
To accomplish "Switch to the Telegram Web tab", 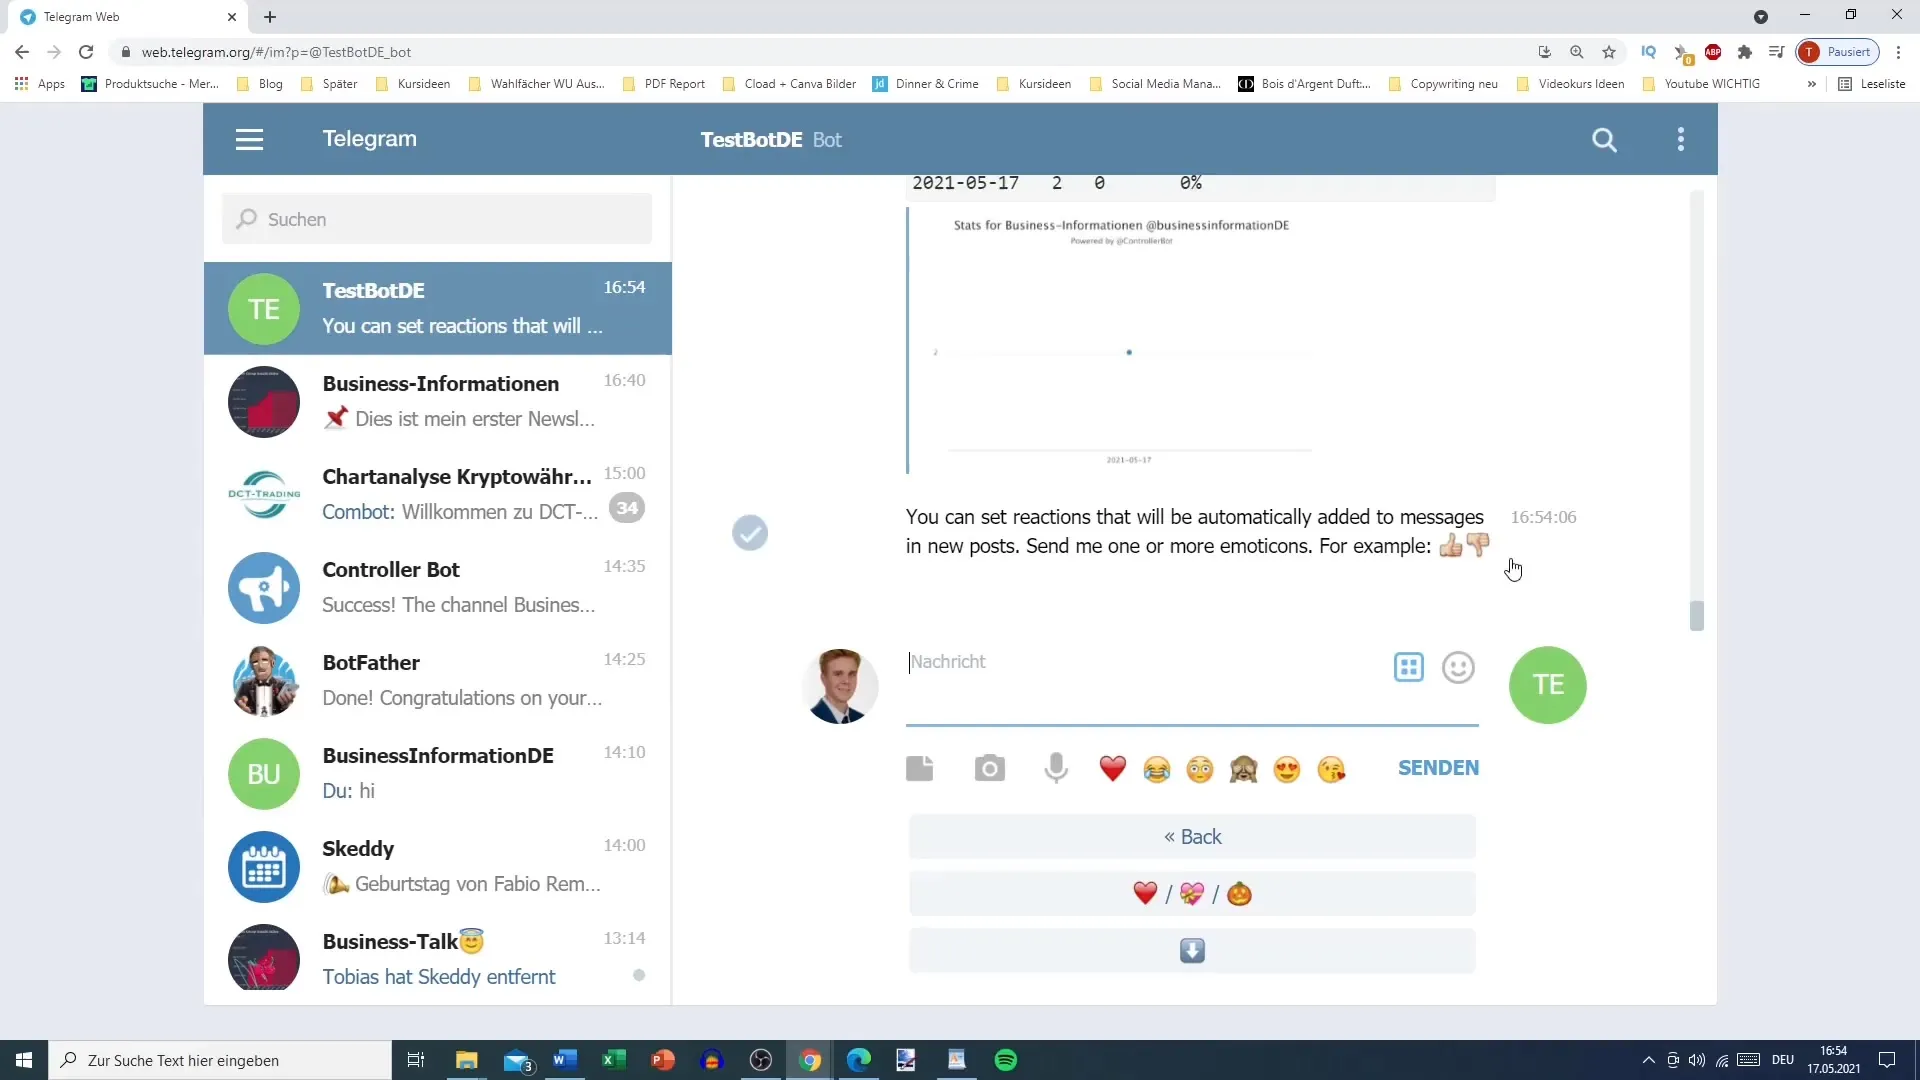I will click(128, 17).
